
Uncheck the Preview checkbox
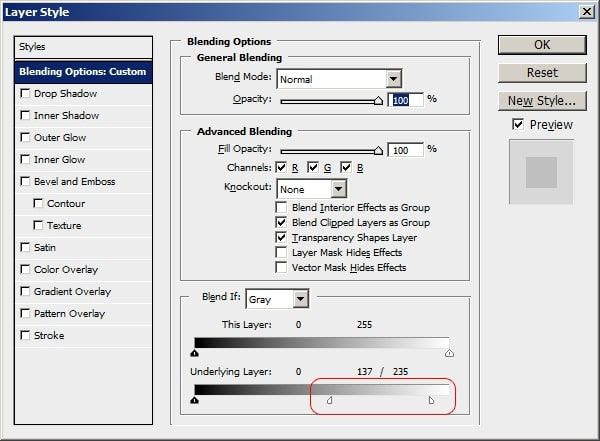coord(517,124)
